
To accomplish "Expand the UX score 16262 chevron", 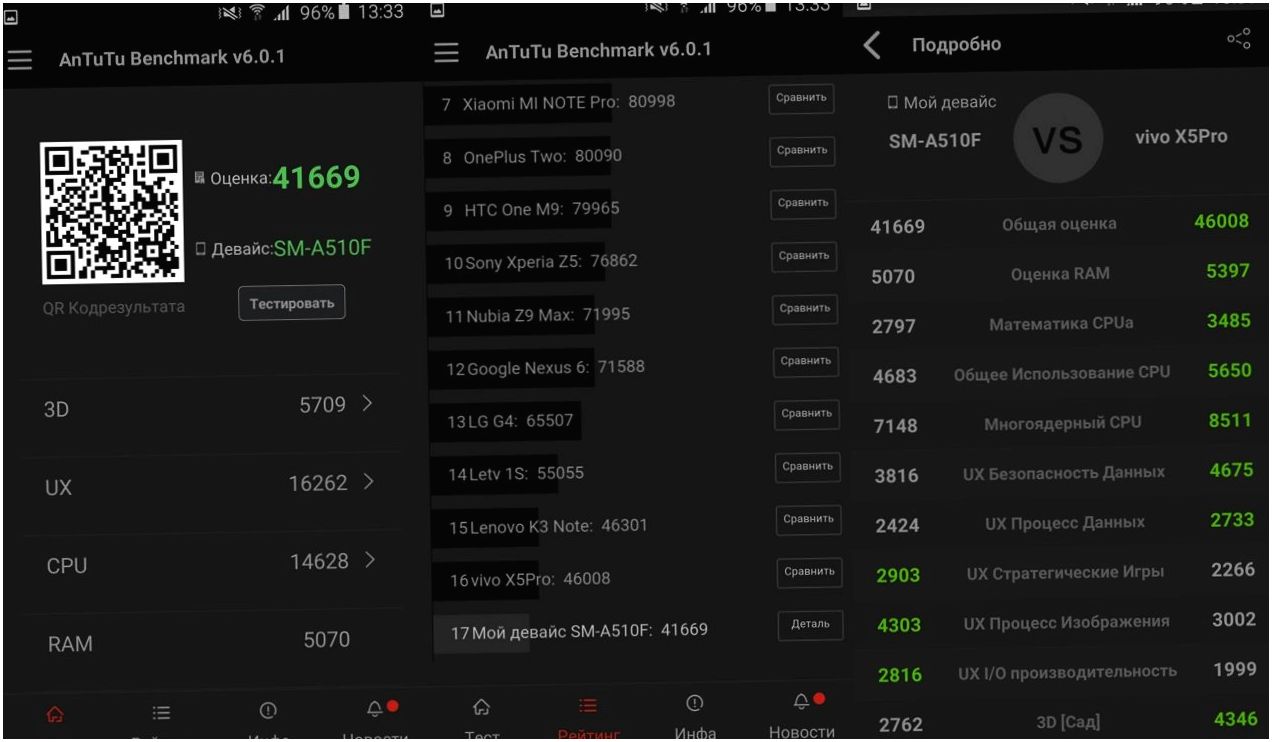I will (x=368, y=483).
